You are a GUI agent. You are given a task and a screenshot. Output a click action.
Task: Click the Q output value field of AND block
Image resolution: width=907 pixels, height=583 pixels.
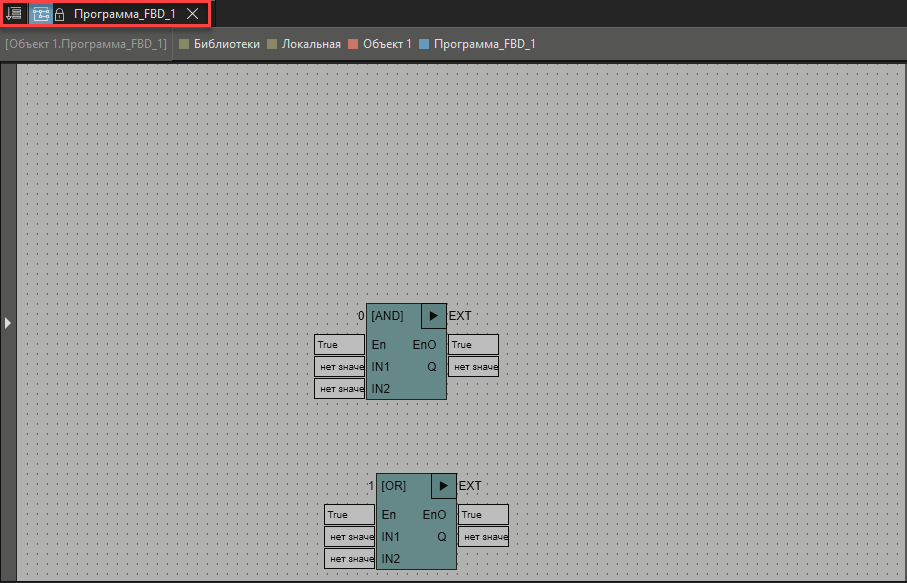coord(473,367)
